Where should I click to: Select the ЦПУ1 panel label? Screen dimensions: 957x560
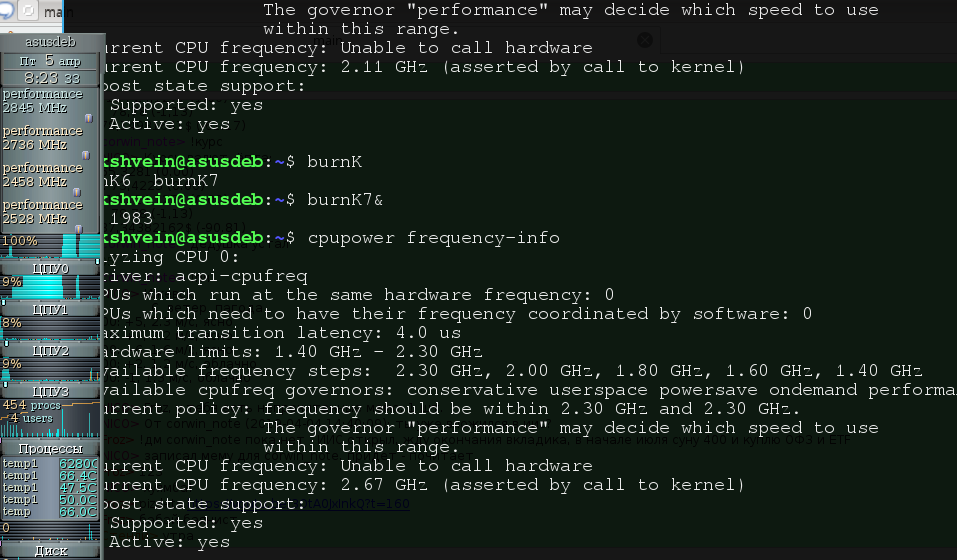pyautogui.click(x=50, y=309)
